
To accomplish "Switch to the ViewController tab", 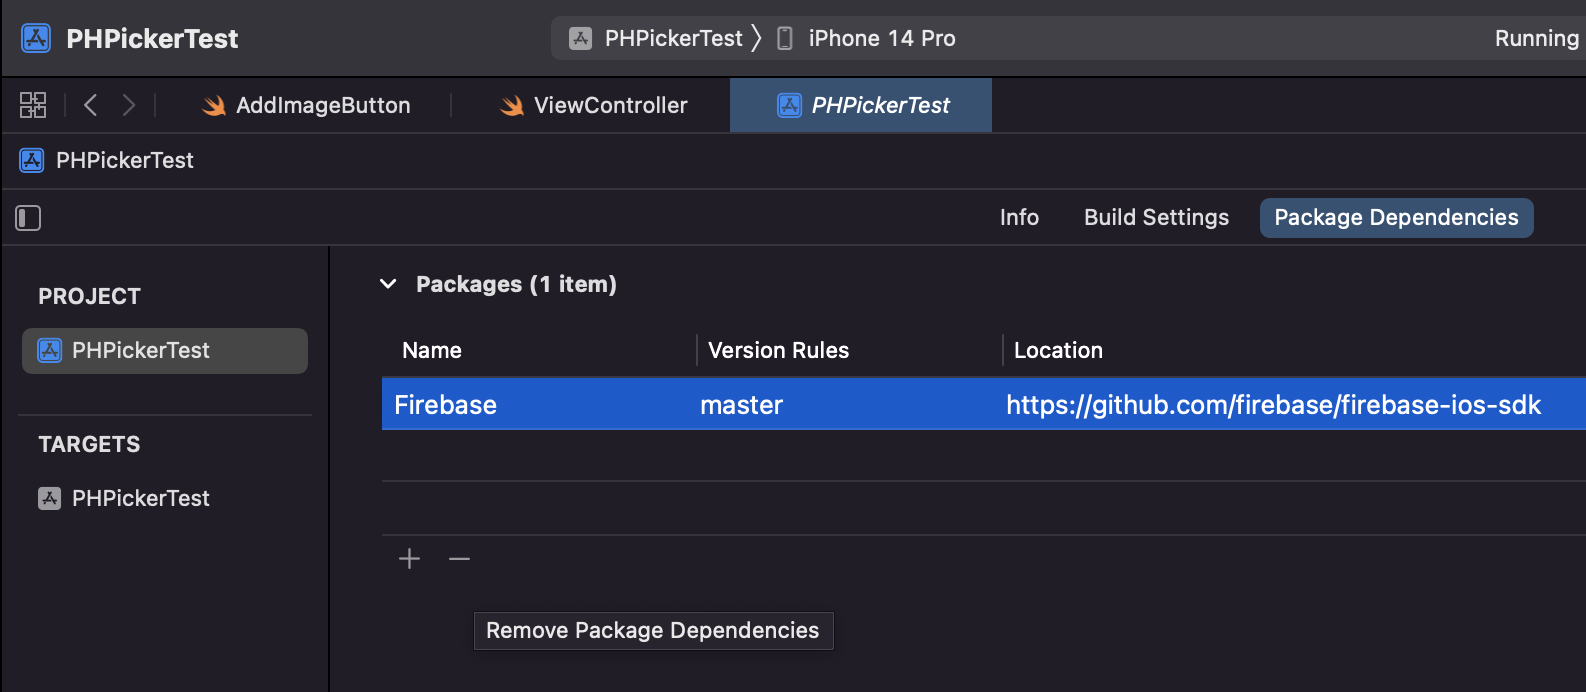I will pos(594,105).
